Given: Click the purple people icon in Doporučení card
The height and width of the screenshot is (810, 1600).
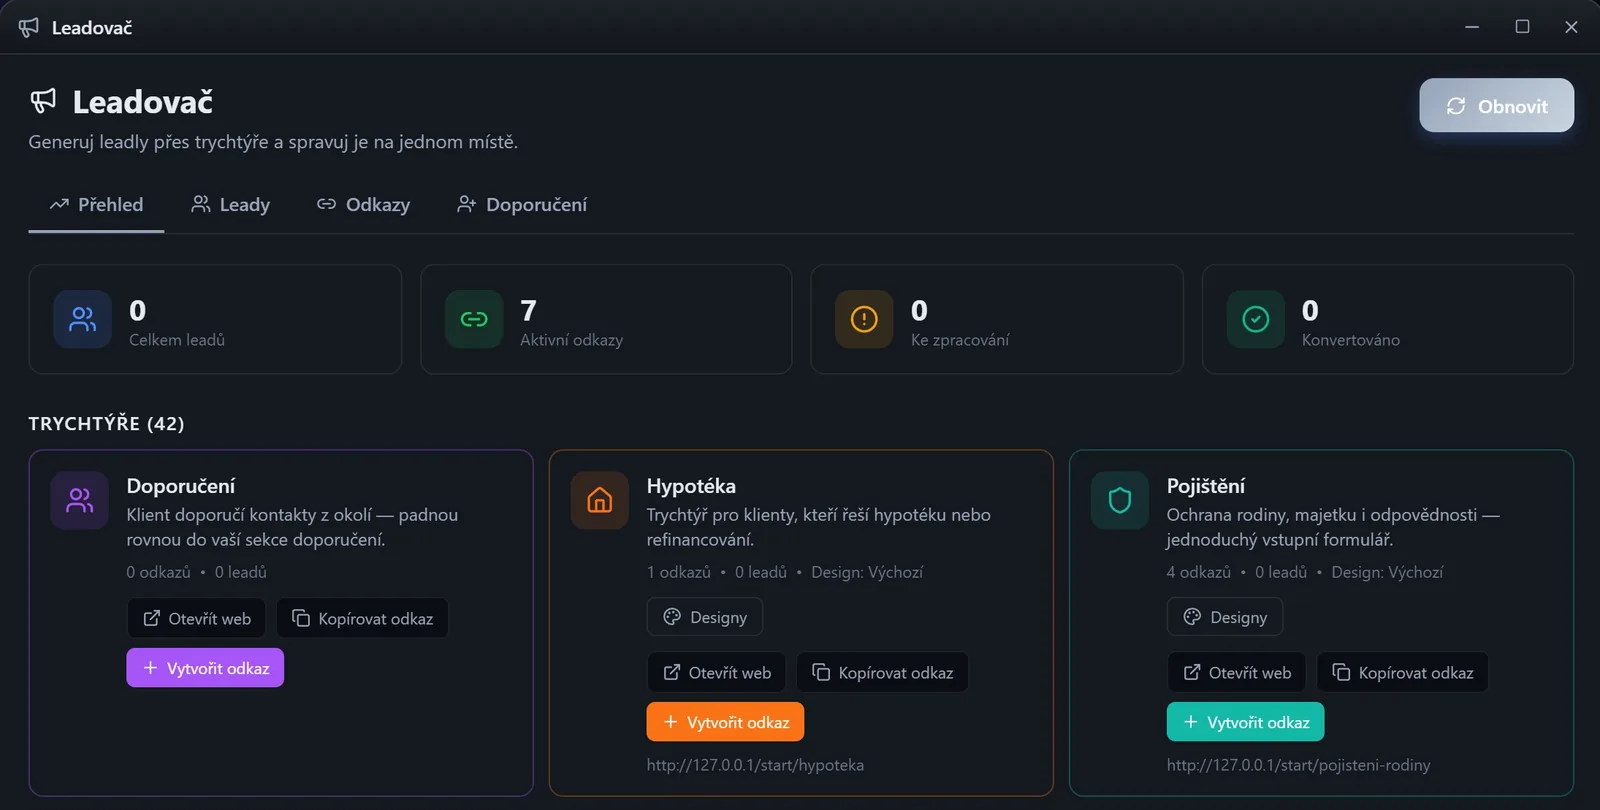Looking at the screenshot, I should [x=80, y=500].
